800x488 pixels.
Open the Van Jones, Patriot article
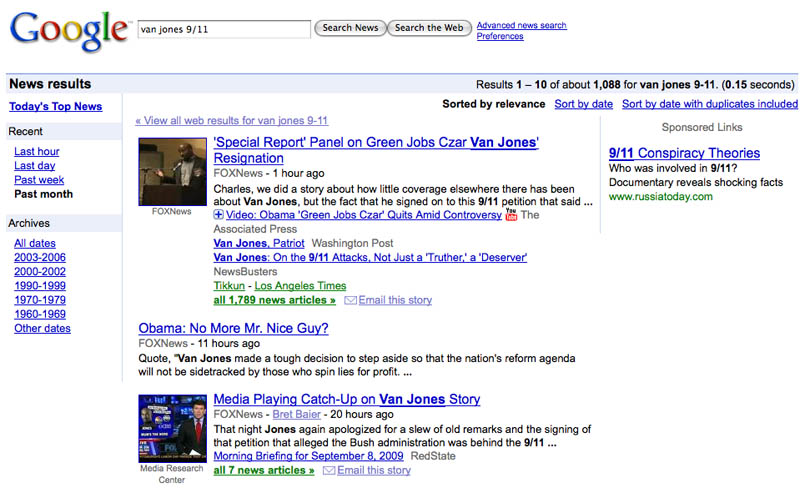pos(259,243)
